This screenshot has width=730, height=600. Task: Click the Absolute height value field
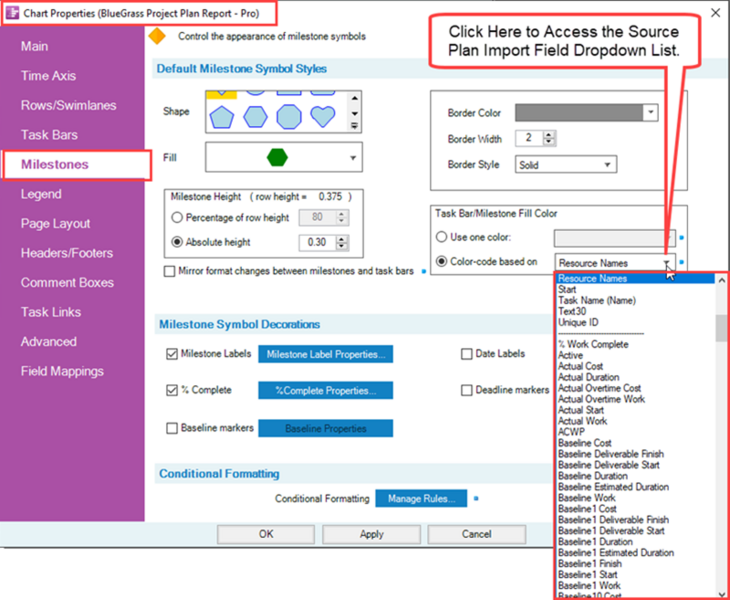point(317,242)
